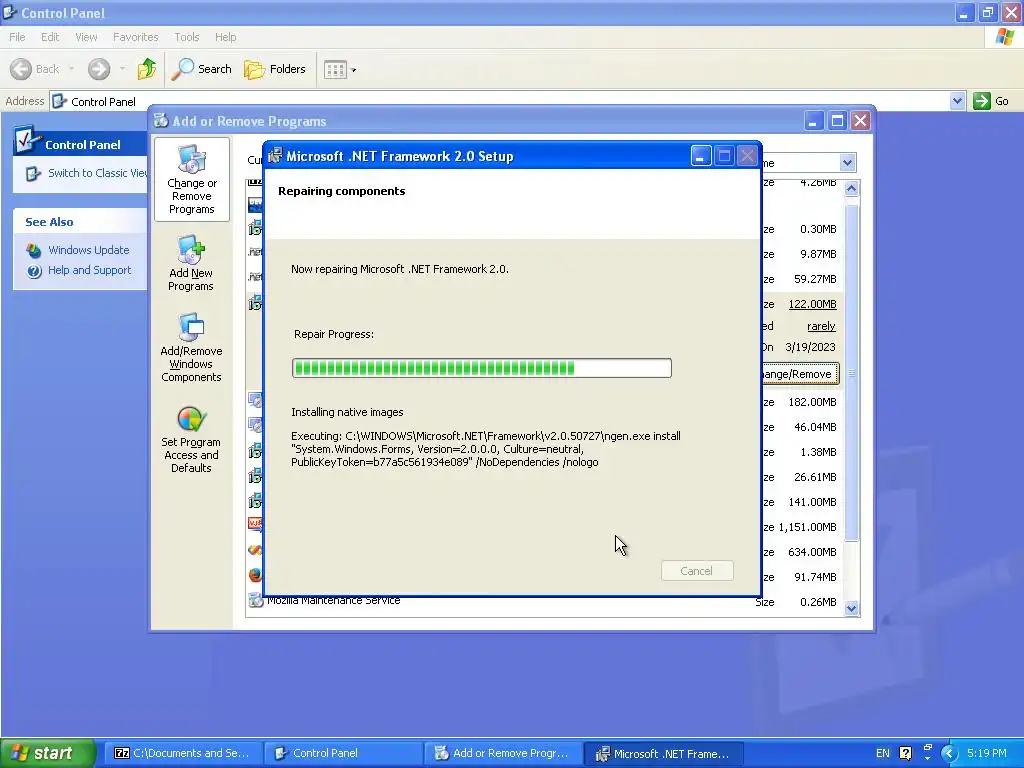Open the Sort by dropdown in Add or Remove Programs
The width and height of the screenshot is (1024, 768).
click(x=847, y=163)
